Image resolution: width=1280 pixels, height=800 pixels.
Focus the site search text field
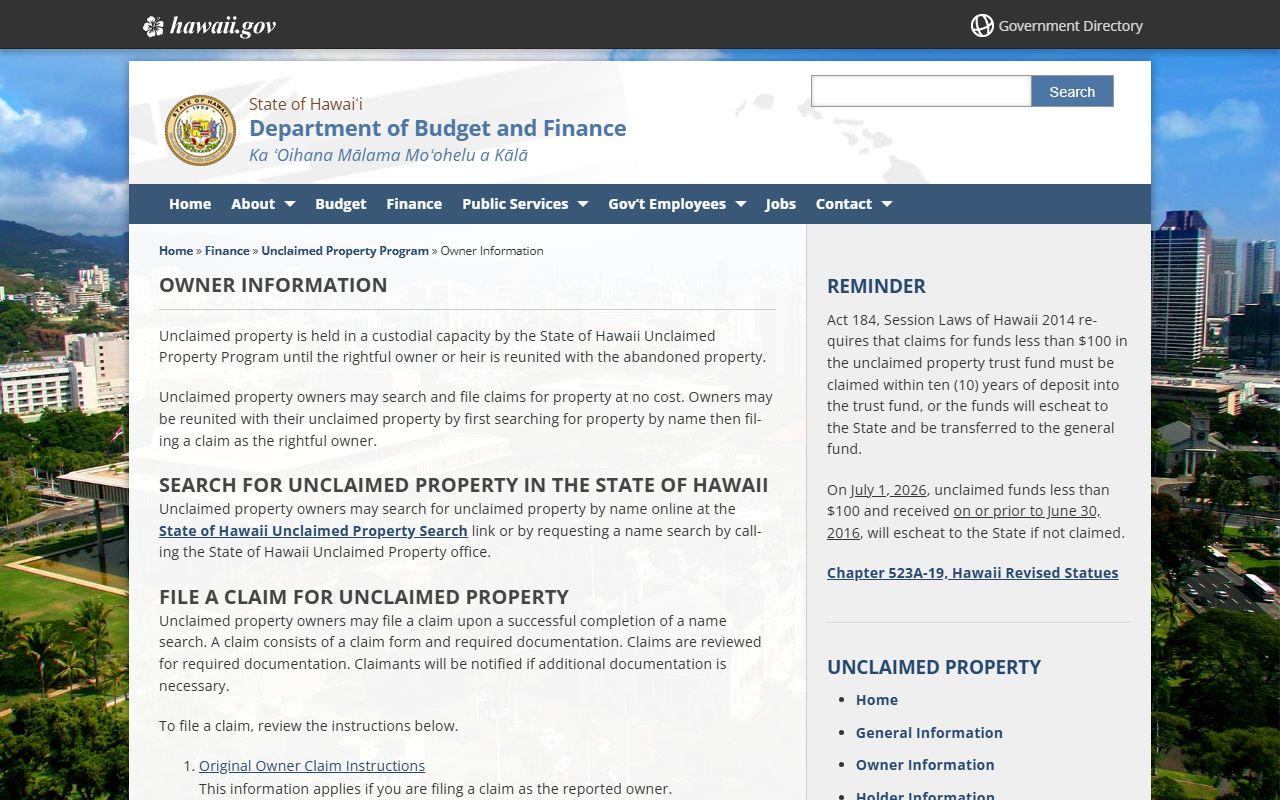coord(920,91)
